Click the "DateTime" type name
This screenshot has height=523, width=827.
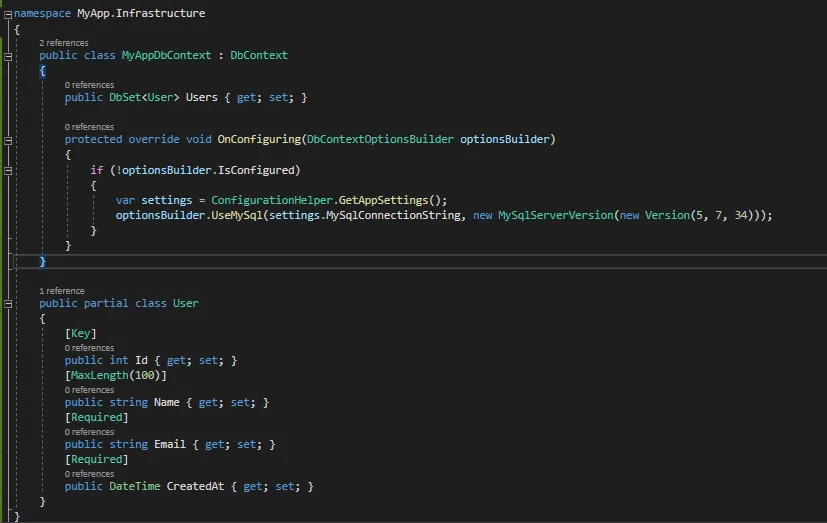point(134,486)
